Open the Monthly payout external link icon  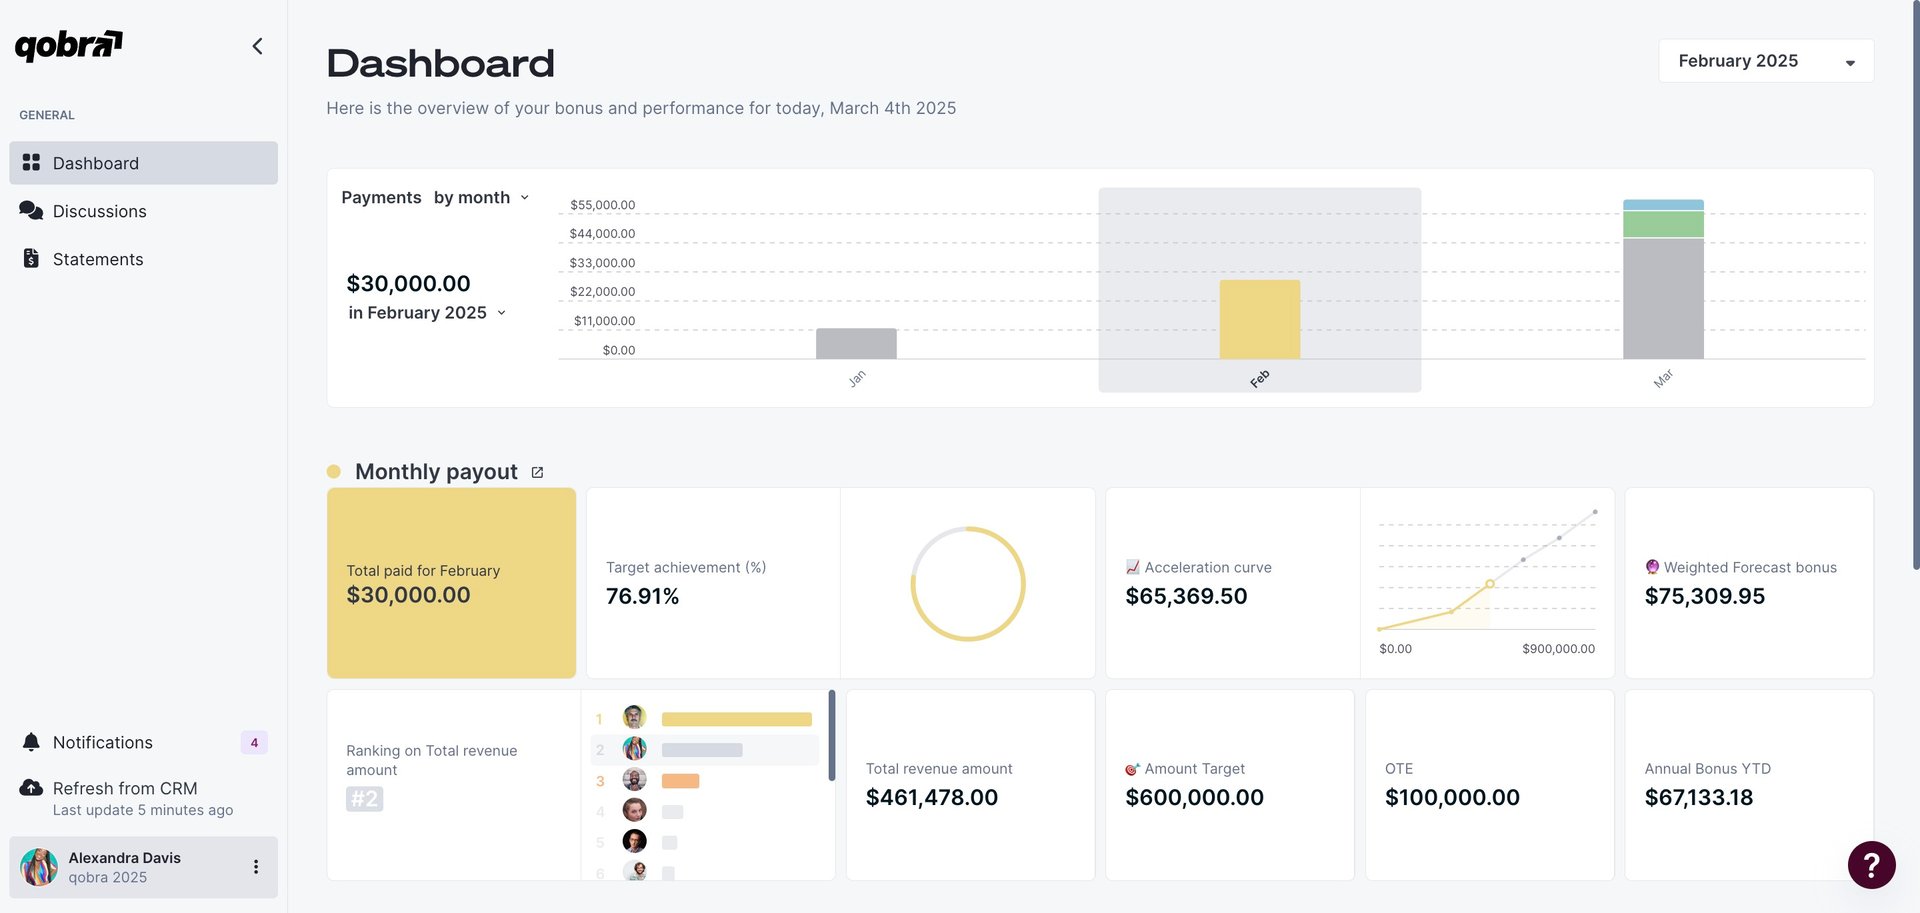(x=537, y=472)
